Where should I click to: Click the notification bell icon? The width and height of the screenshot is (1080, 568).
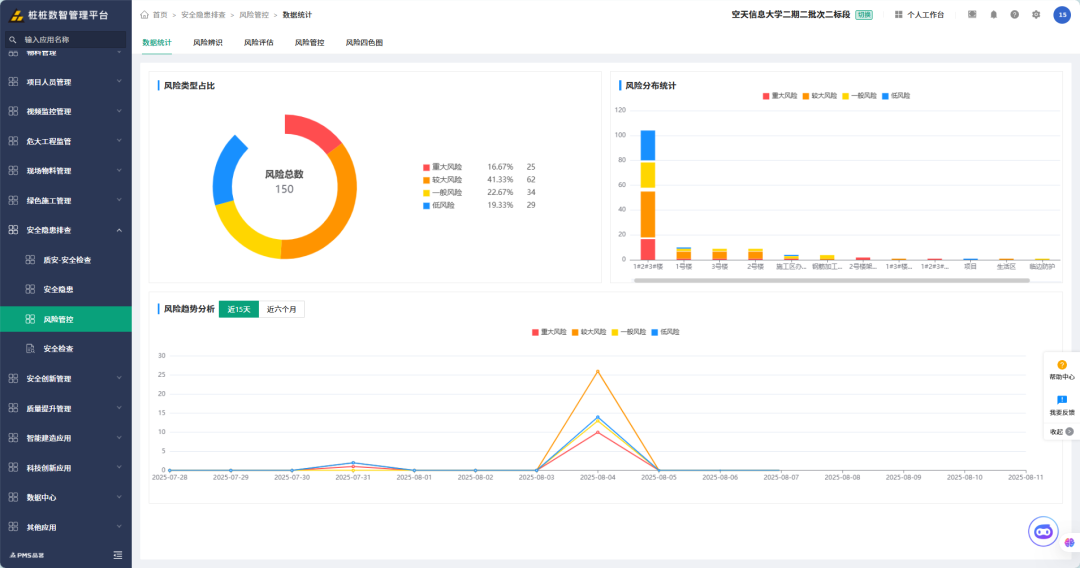pyautogui.click(x=993, y=14)
